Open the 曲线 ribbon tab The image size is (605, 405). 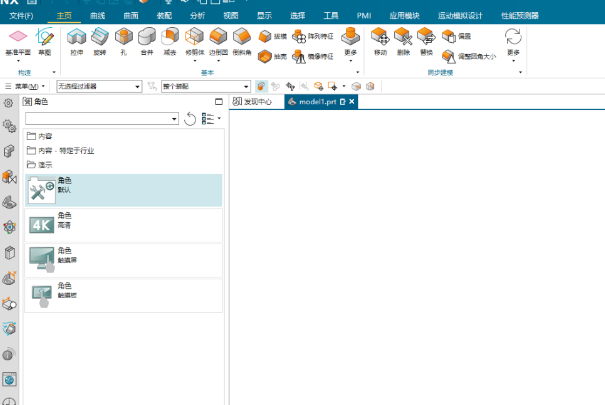[97, 16]
